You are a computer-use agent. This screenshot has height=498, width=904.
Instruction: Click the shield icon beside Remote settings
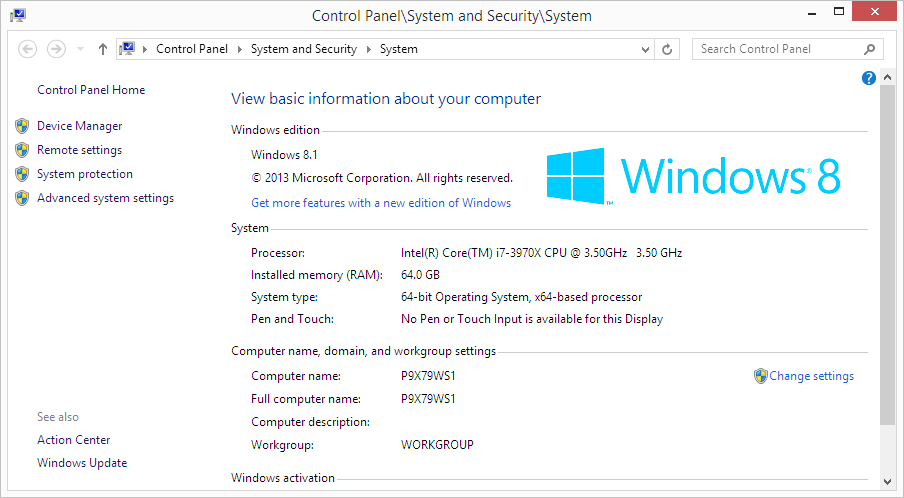coord(22,150)
